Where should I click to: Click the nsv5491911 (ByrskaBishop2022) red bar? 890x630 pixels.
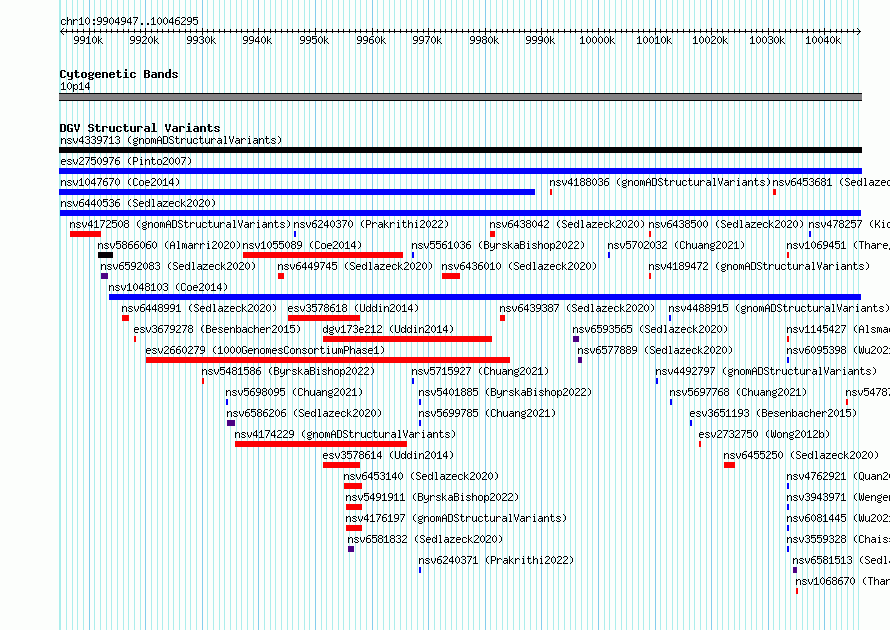click(354, 507)
